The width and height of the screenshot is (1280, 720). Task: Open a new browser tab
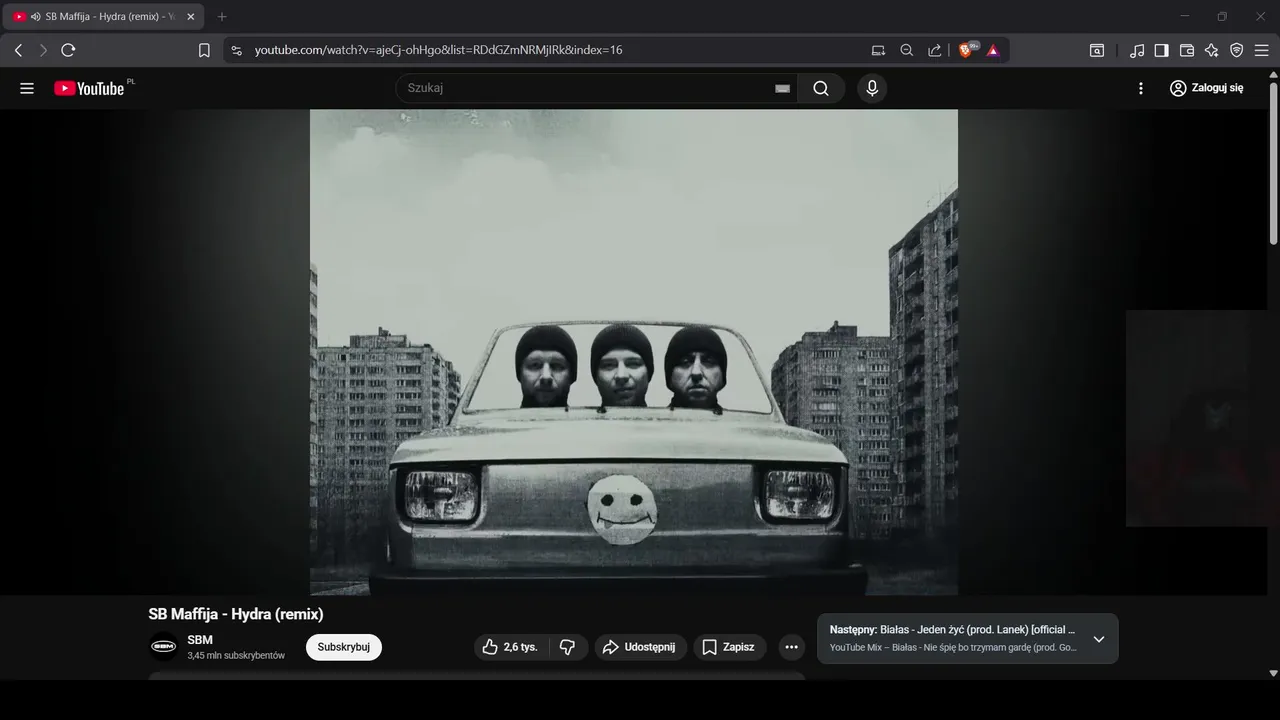[x=222, y=17]
